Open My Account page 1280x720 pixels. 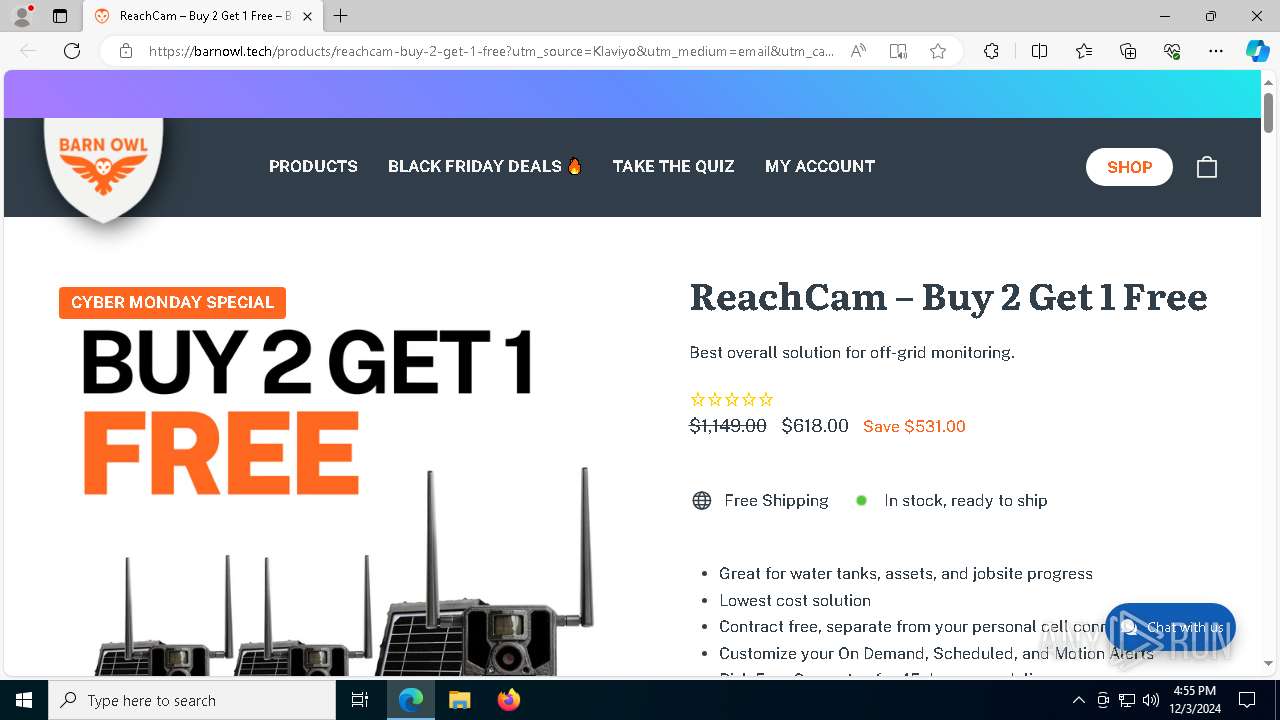[x=820, y=166]
